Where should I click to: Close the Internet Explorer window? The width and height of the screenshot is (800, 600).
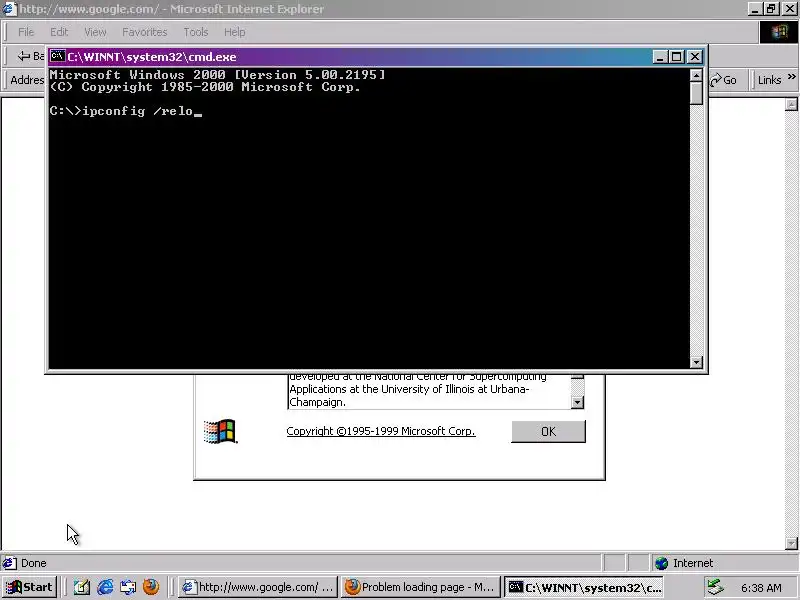pos(789,9)
